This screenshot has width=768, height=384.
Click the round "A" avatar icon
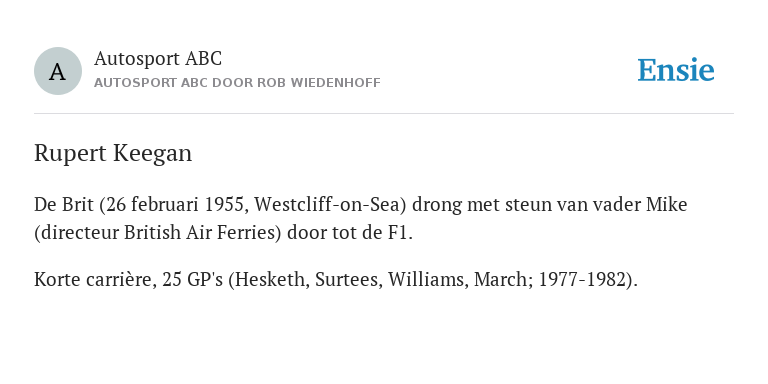pos(58,71)
